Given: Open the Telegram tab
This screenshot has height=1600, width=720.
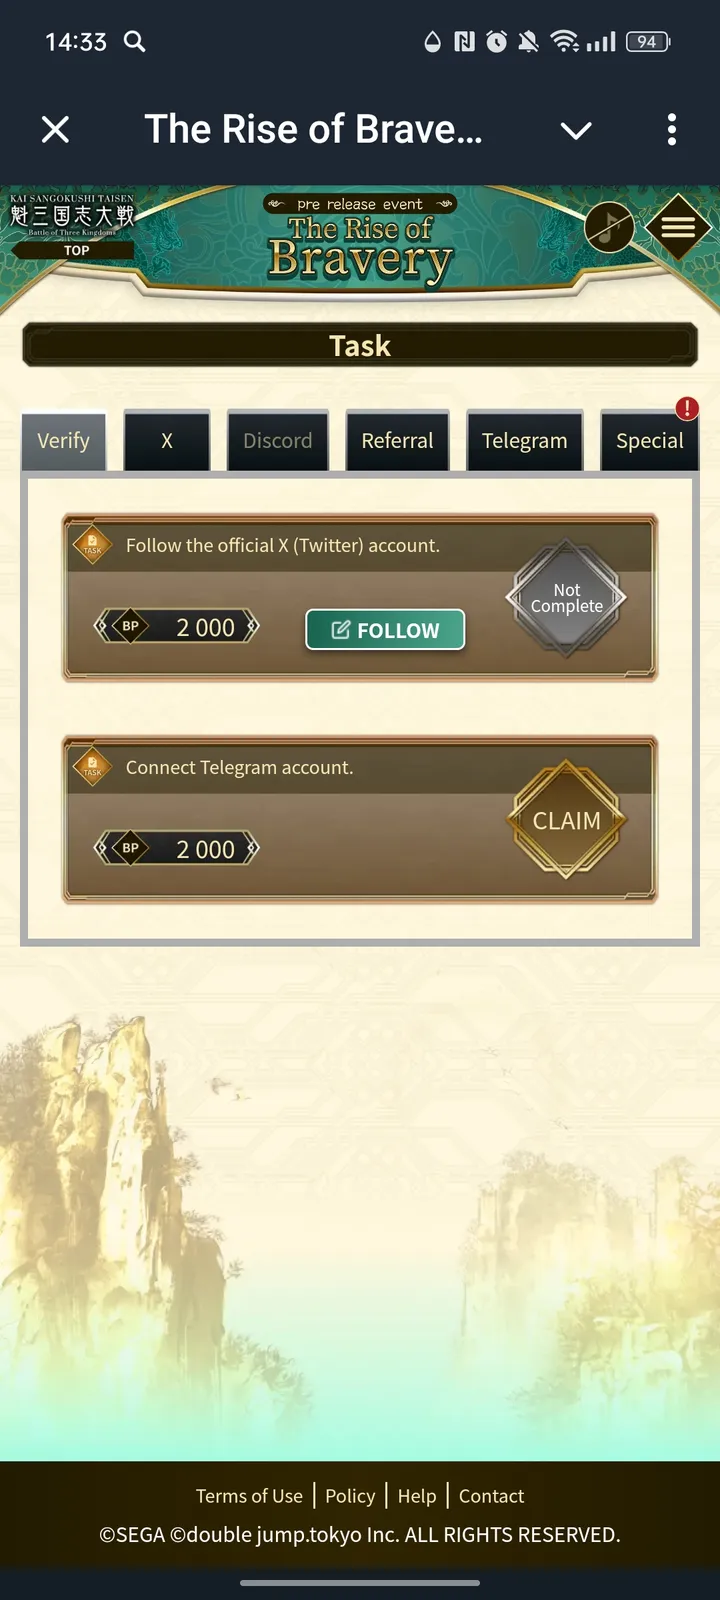Looking at the screenshot, I should coord(524,441).
